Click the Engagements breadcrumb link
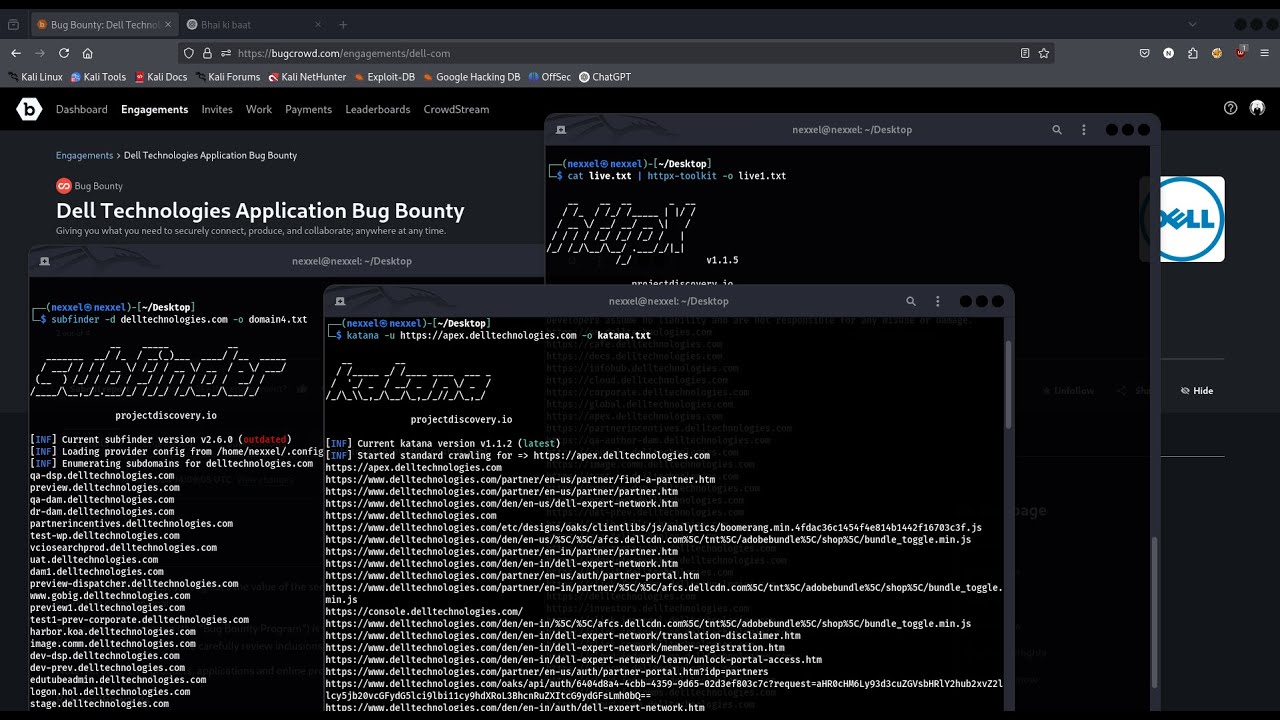Viewport: 1280px width, 720px height. pyautogui.click(x=84, y=155)
